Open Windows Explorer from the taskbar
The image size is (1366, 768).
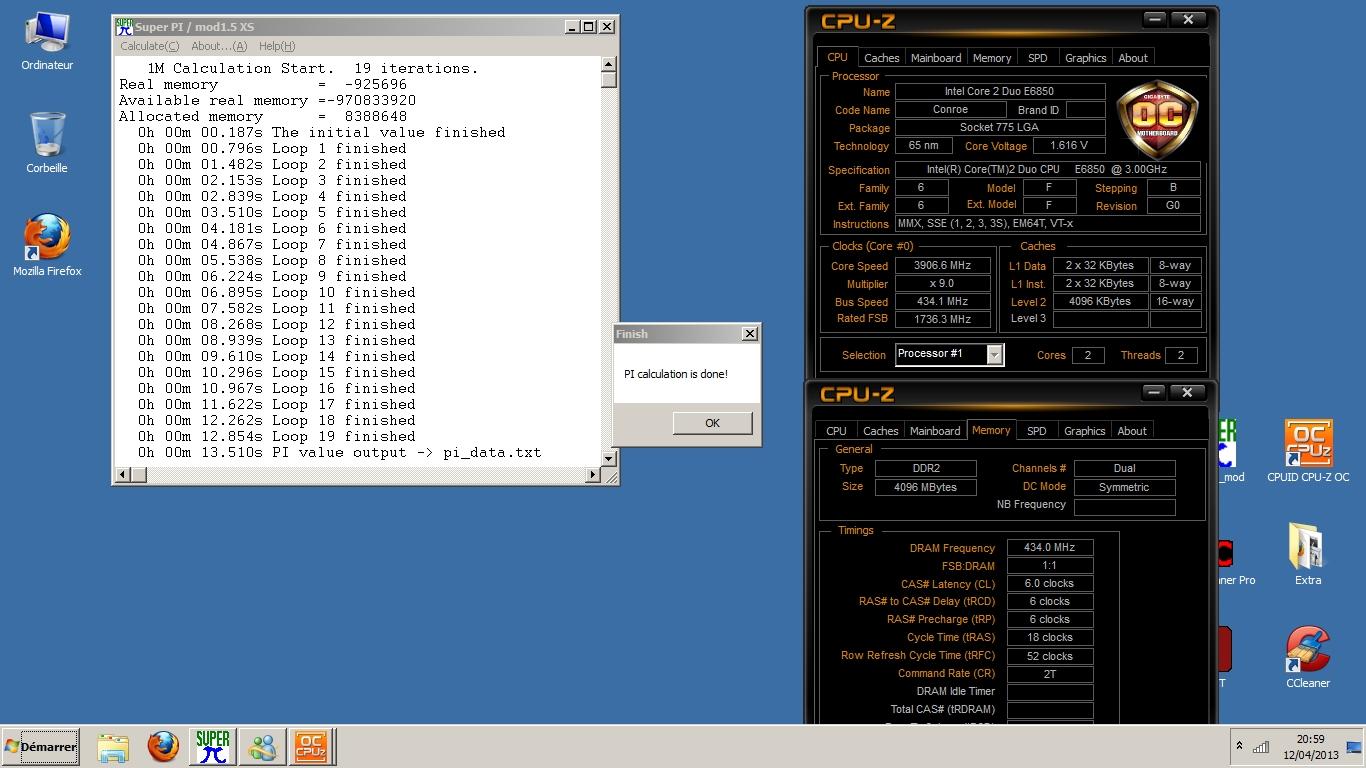(x=113, y=747)
